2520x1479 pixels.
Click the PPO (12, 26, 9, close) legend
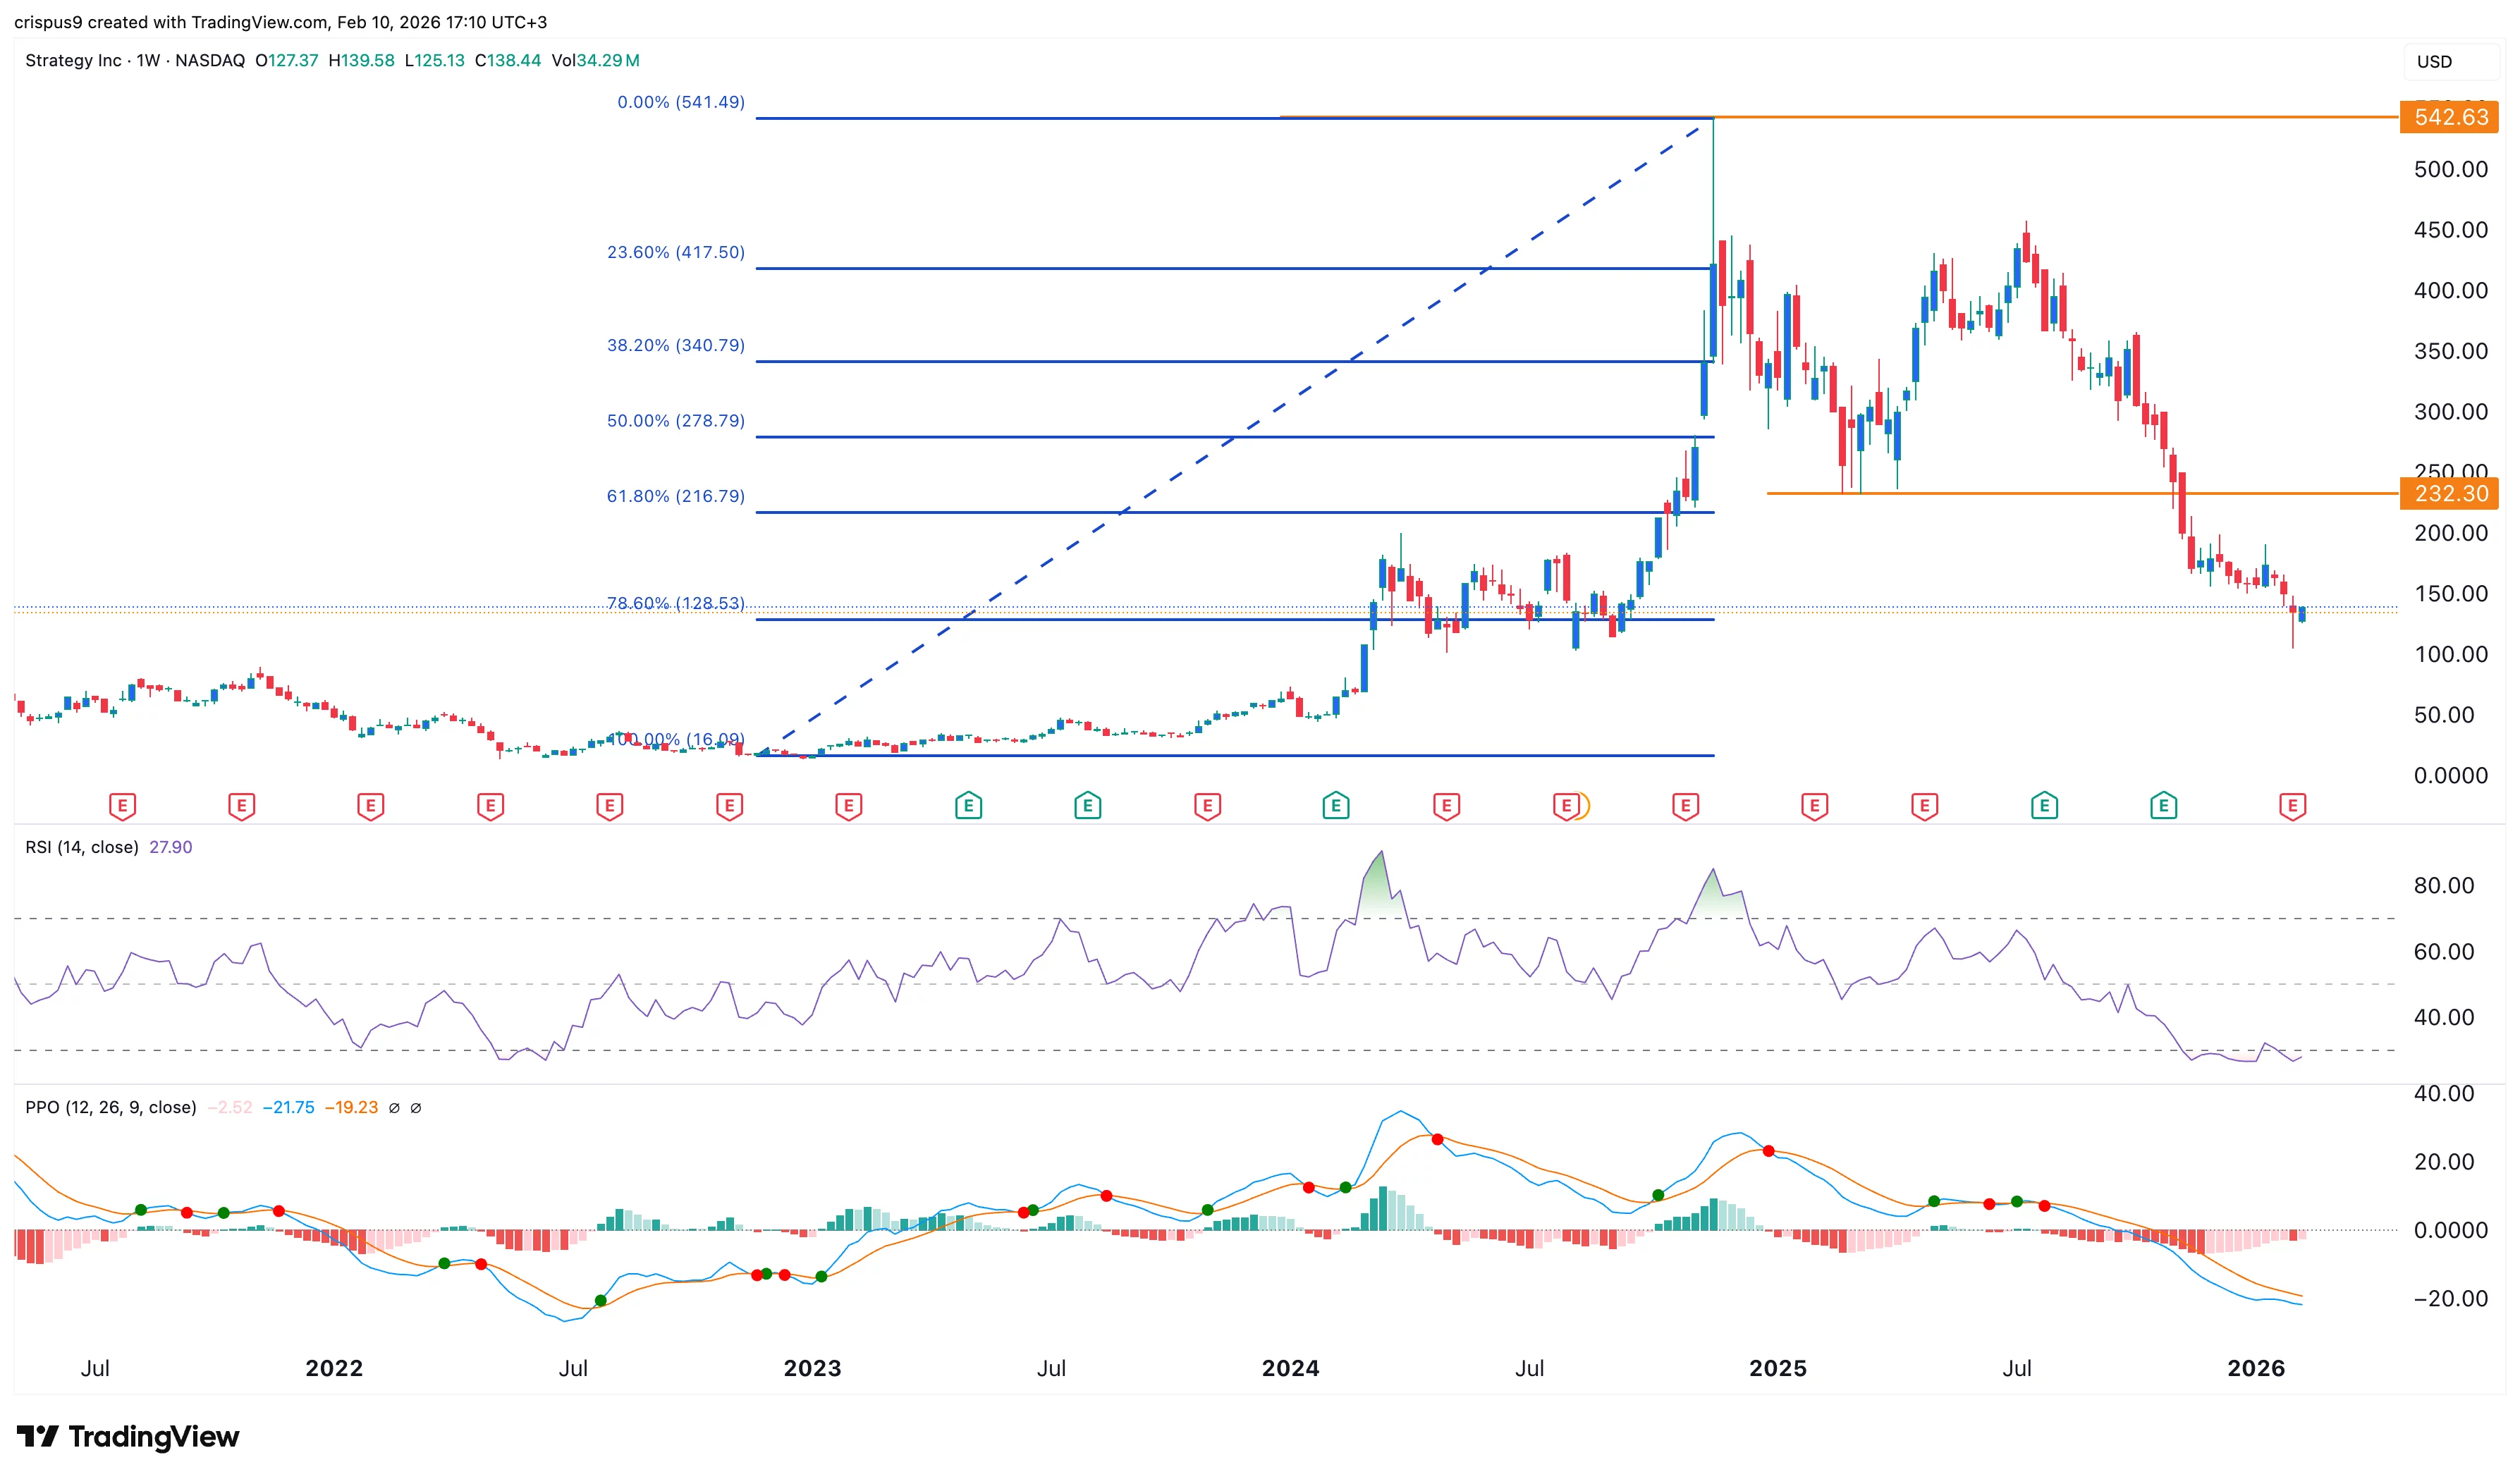tap(111, 1107)
